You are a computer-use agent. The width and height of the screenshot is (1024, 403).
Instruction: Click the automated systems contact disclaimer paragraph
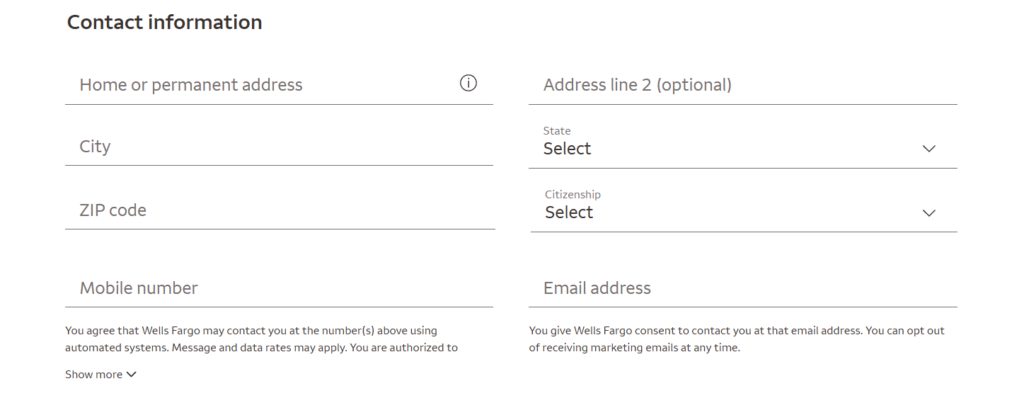tap(260, 339)
